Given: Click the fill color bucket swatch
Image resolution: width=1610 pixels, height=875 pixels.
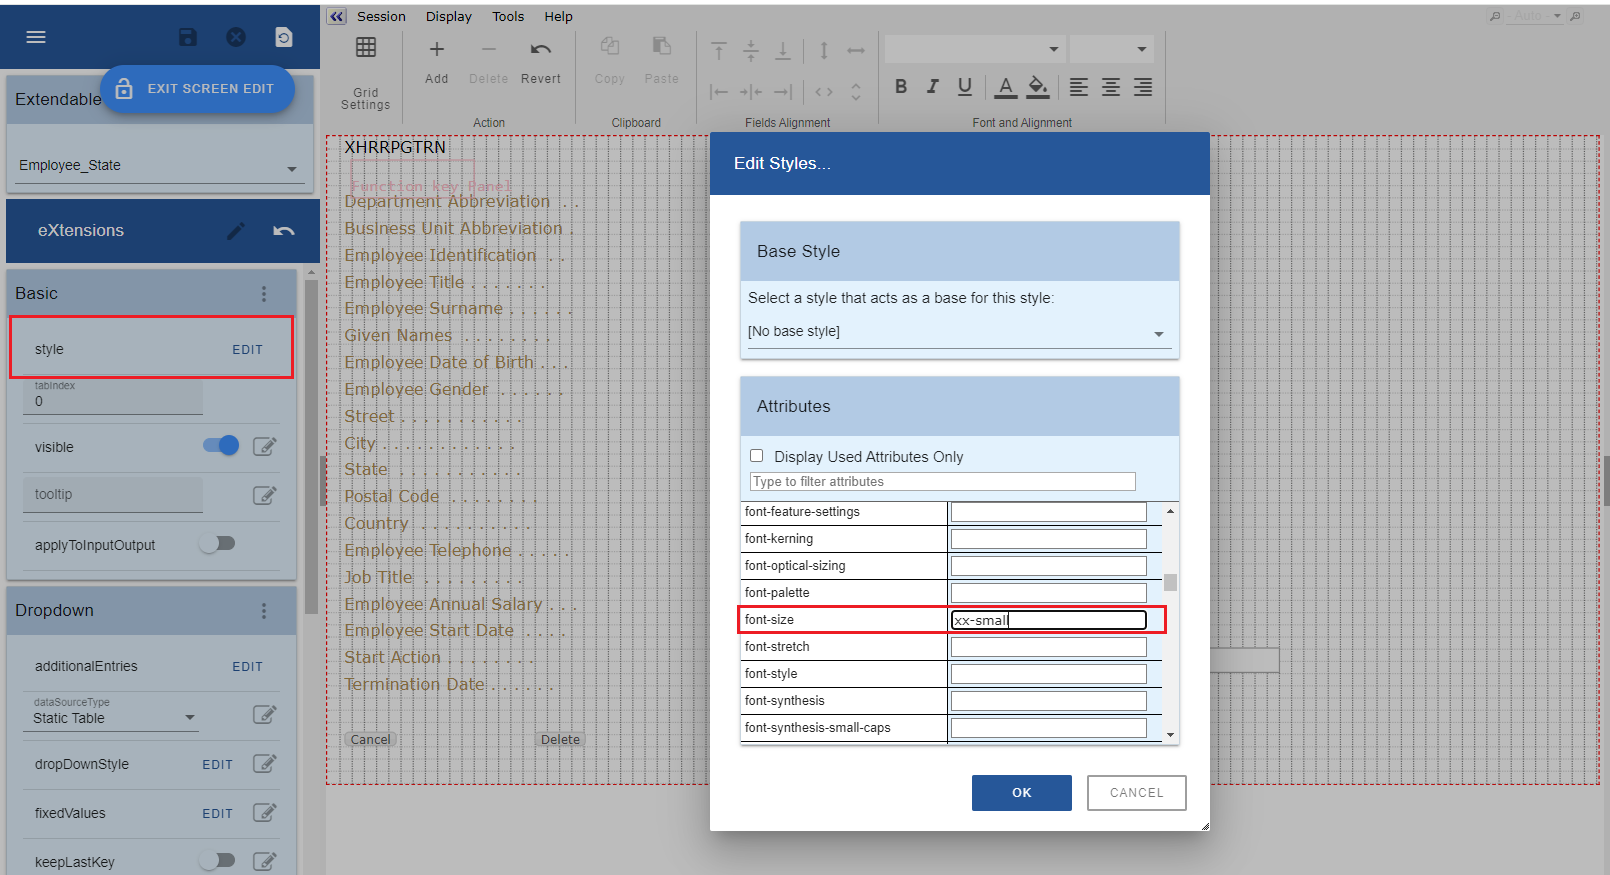Looking at the screenshot, I should [x=1038, y=87].
